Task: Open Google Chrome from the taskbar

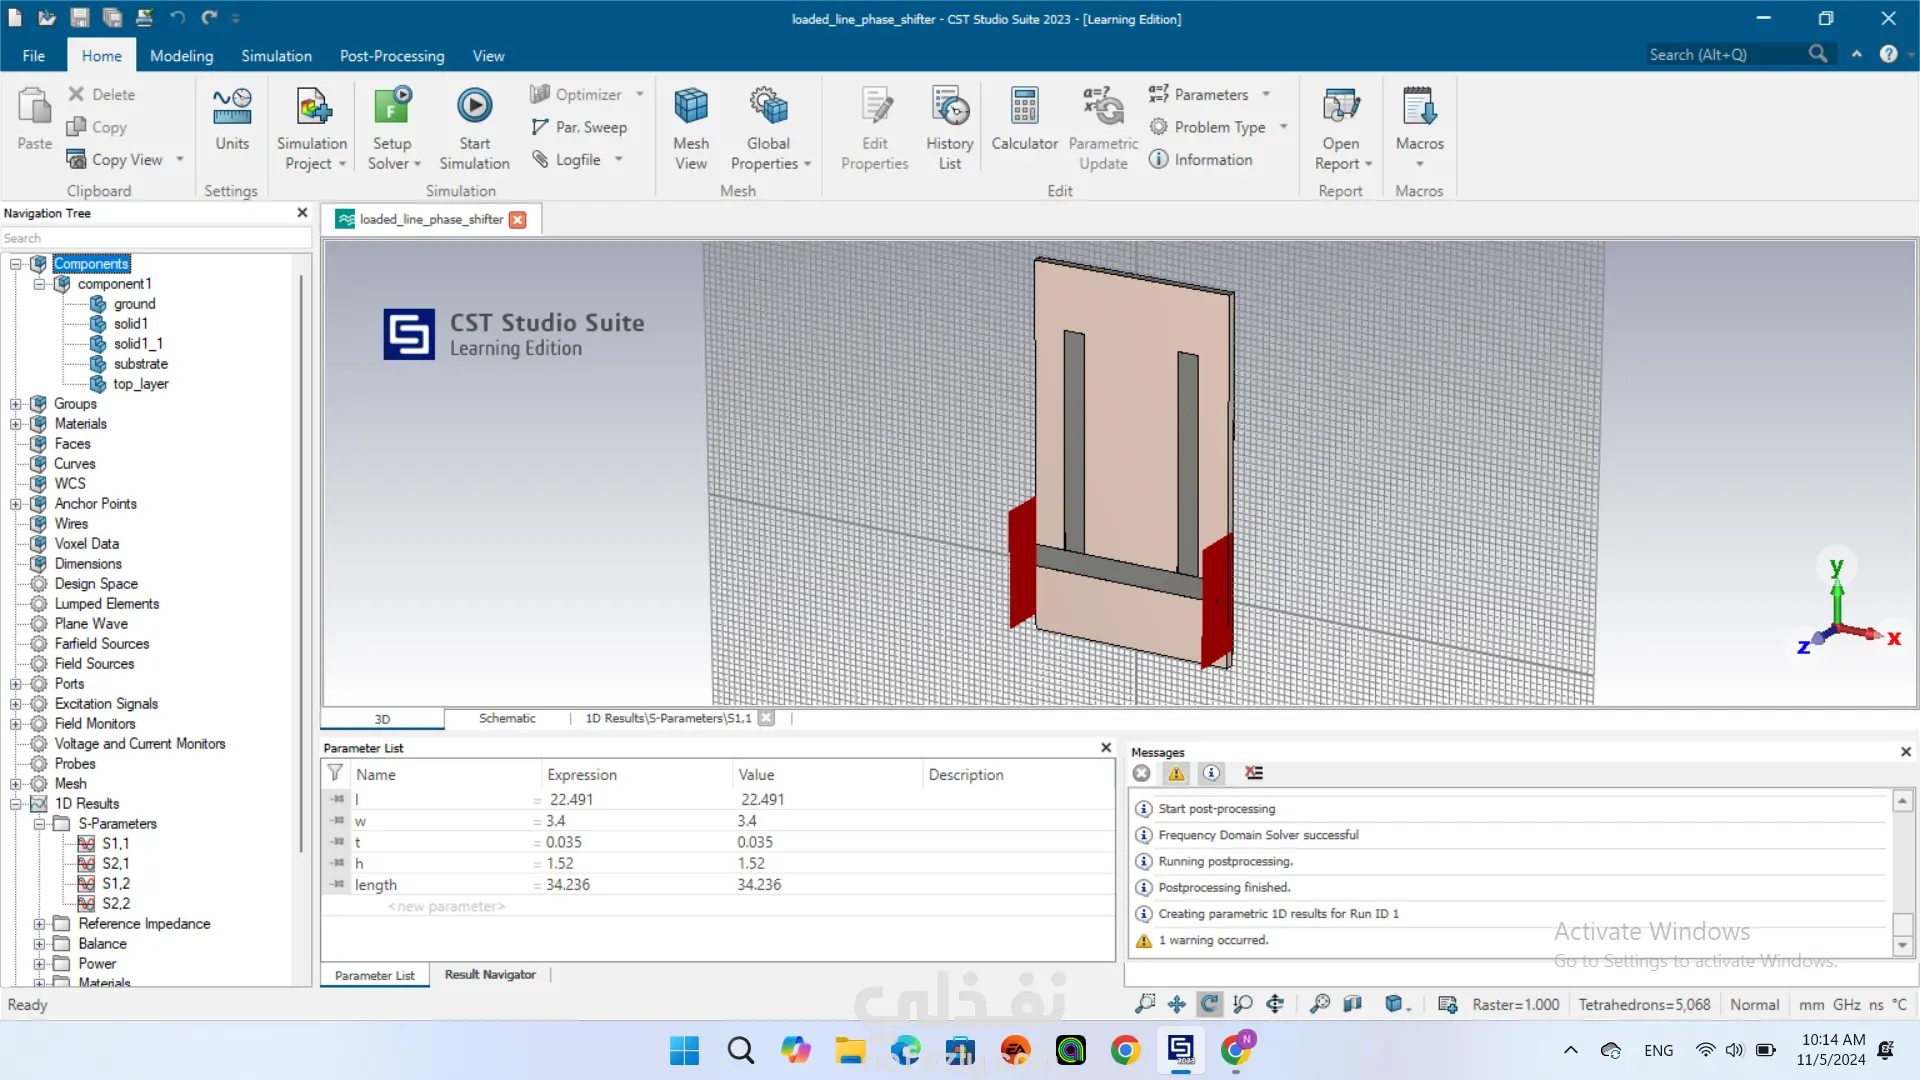Action: click(x=1126, y=1050)
